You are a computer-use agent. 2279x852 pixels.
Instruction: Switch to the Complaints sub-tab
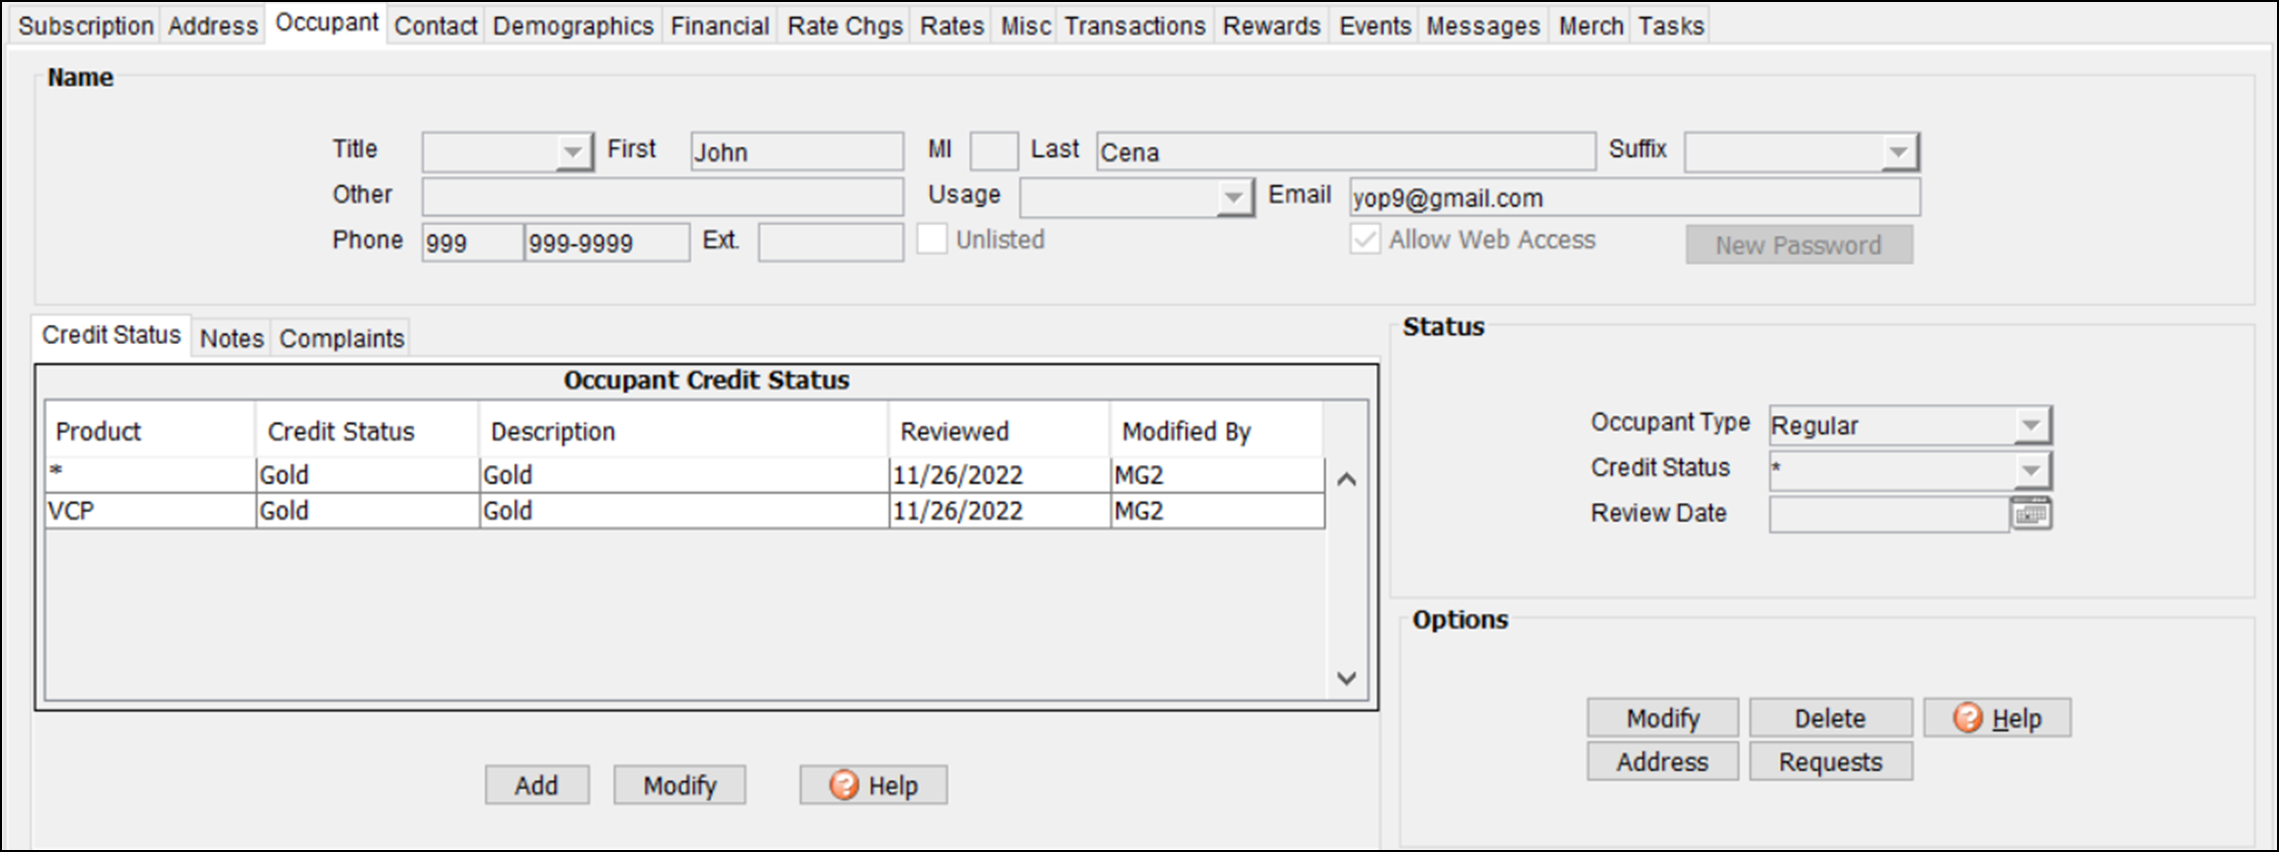point(341,338)
